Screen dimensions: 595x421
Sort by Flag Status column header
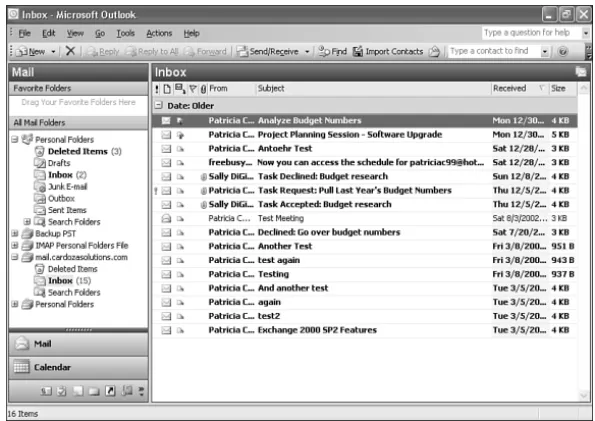pyautogui.click(x=193, y=89)
